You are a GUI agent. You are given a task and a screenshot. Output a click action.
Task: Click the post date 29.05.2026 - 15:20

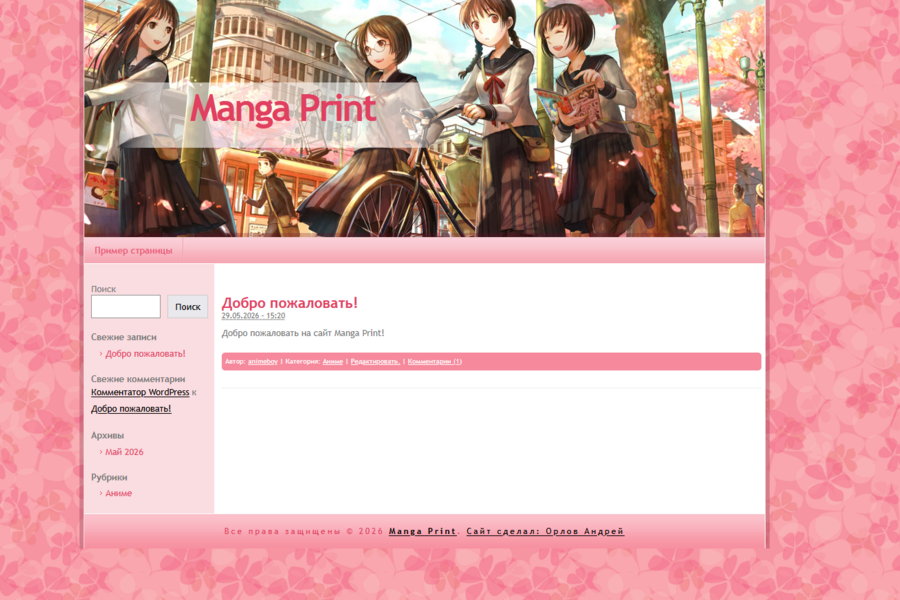253,316
